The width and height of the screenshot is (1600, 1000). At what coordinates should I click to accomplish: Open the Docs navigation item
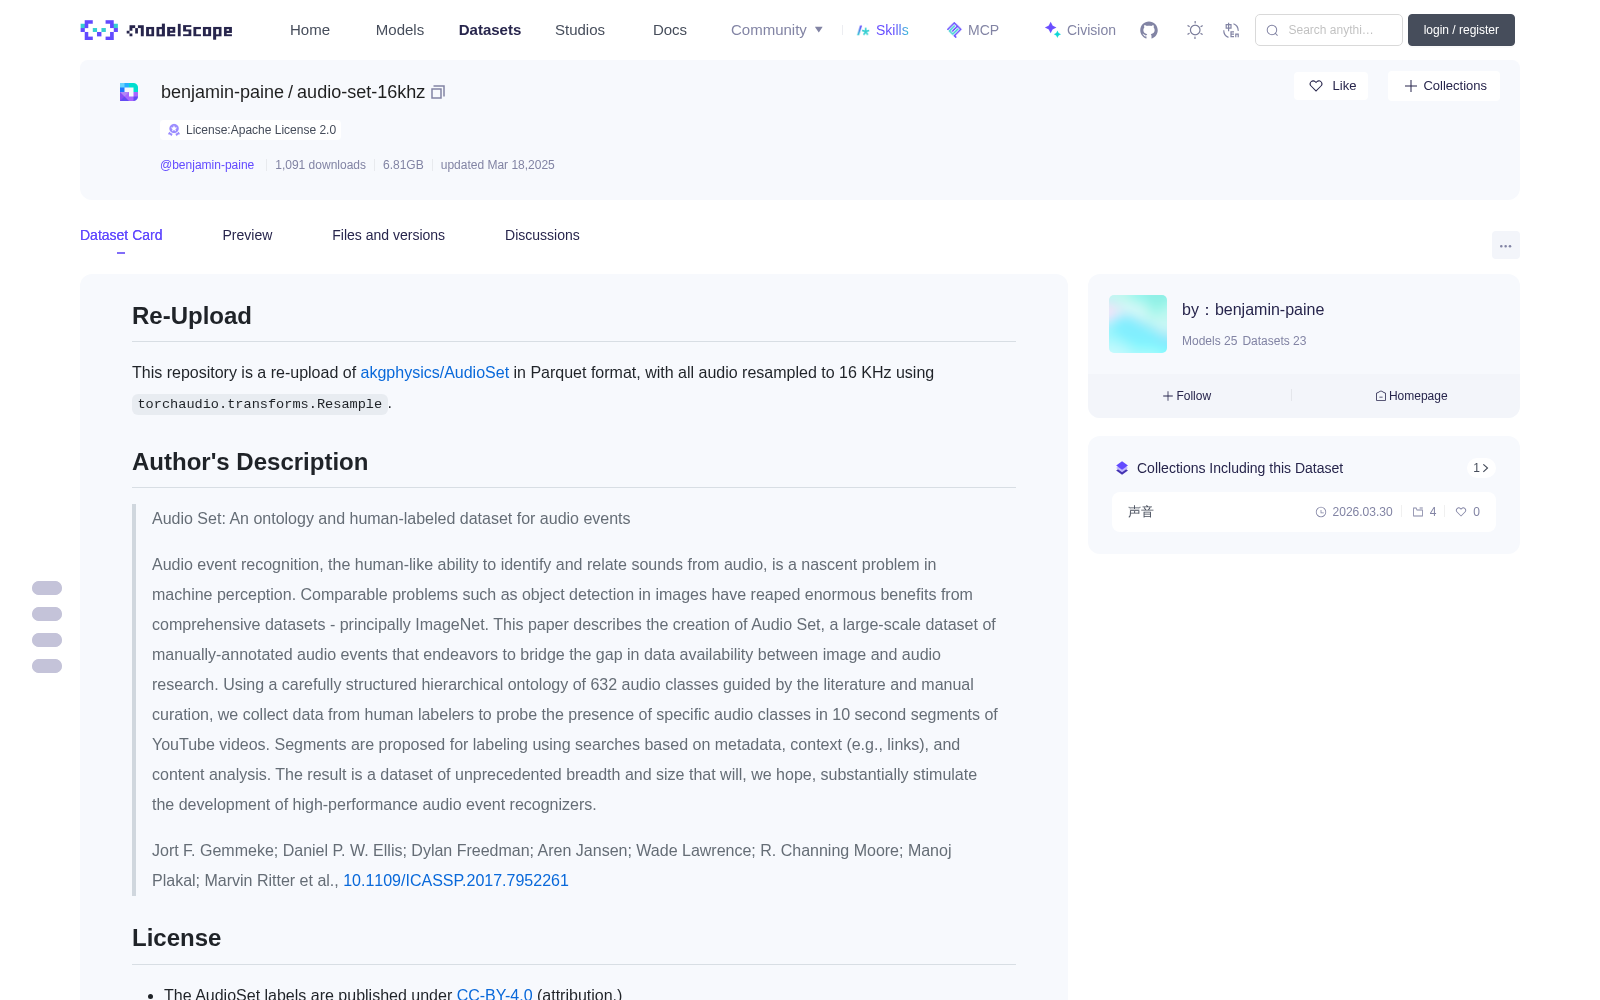tap(670, 30)
